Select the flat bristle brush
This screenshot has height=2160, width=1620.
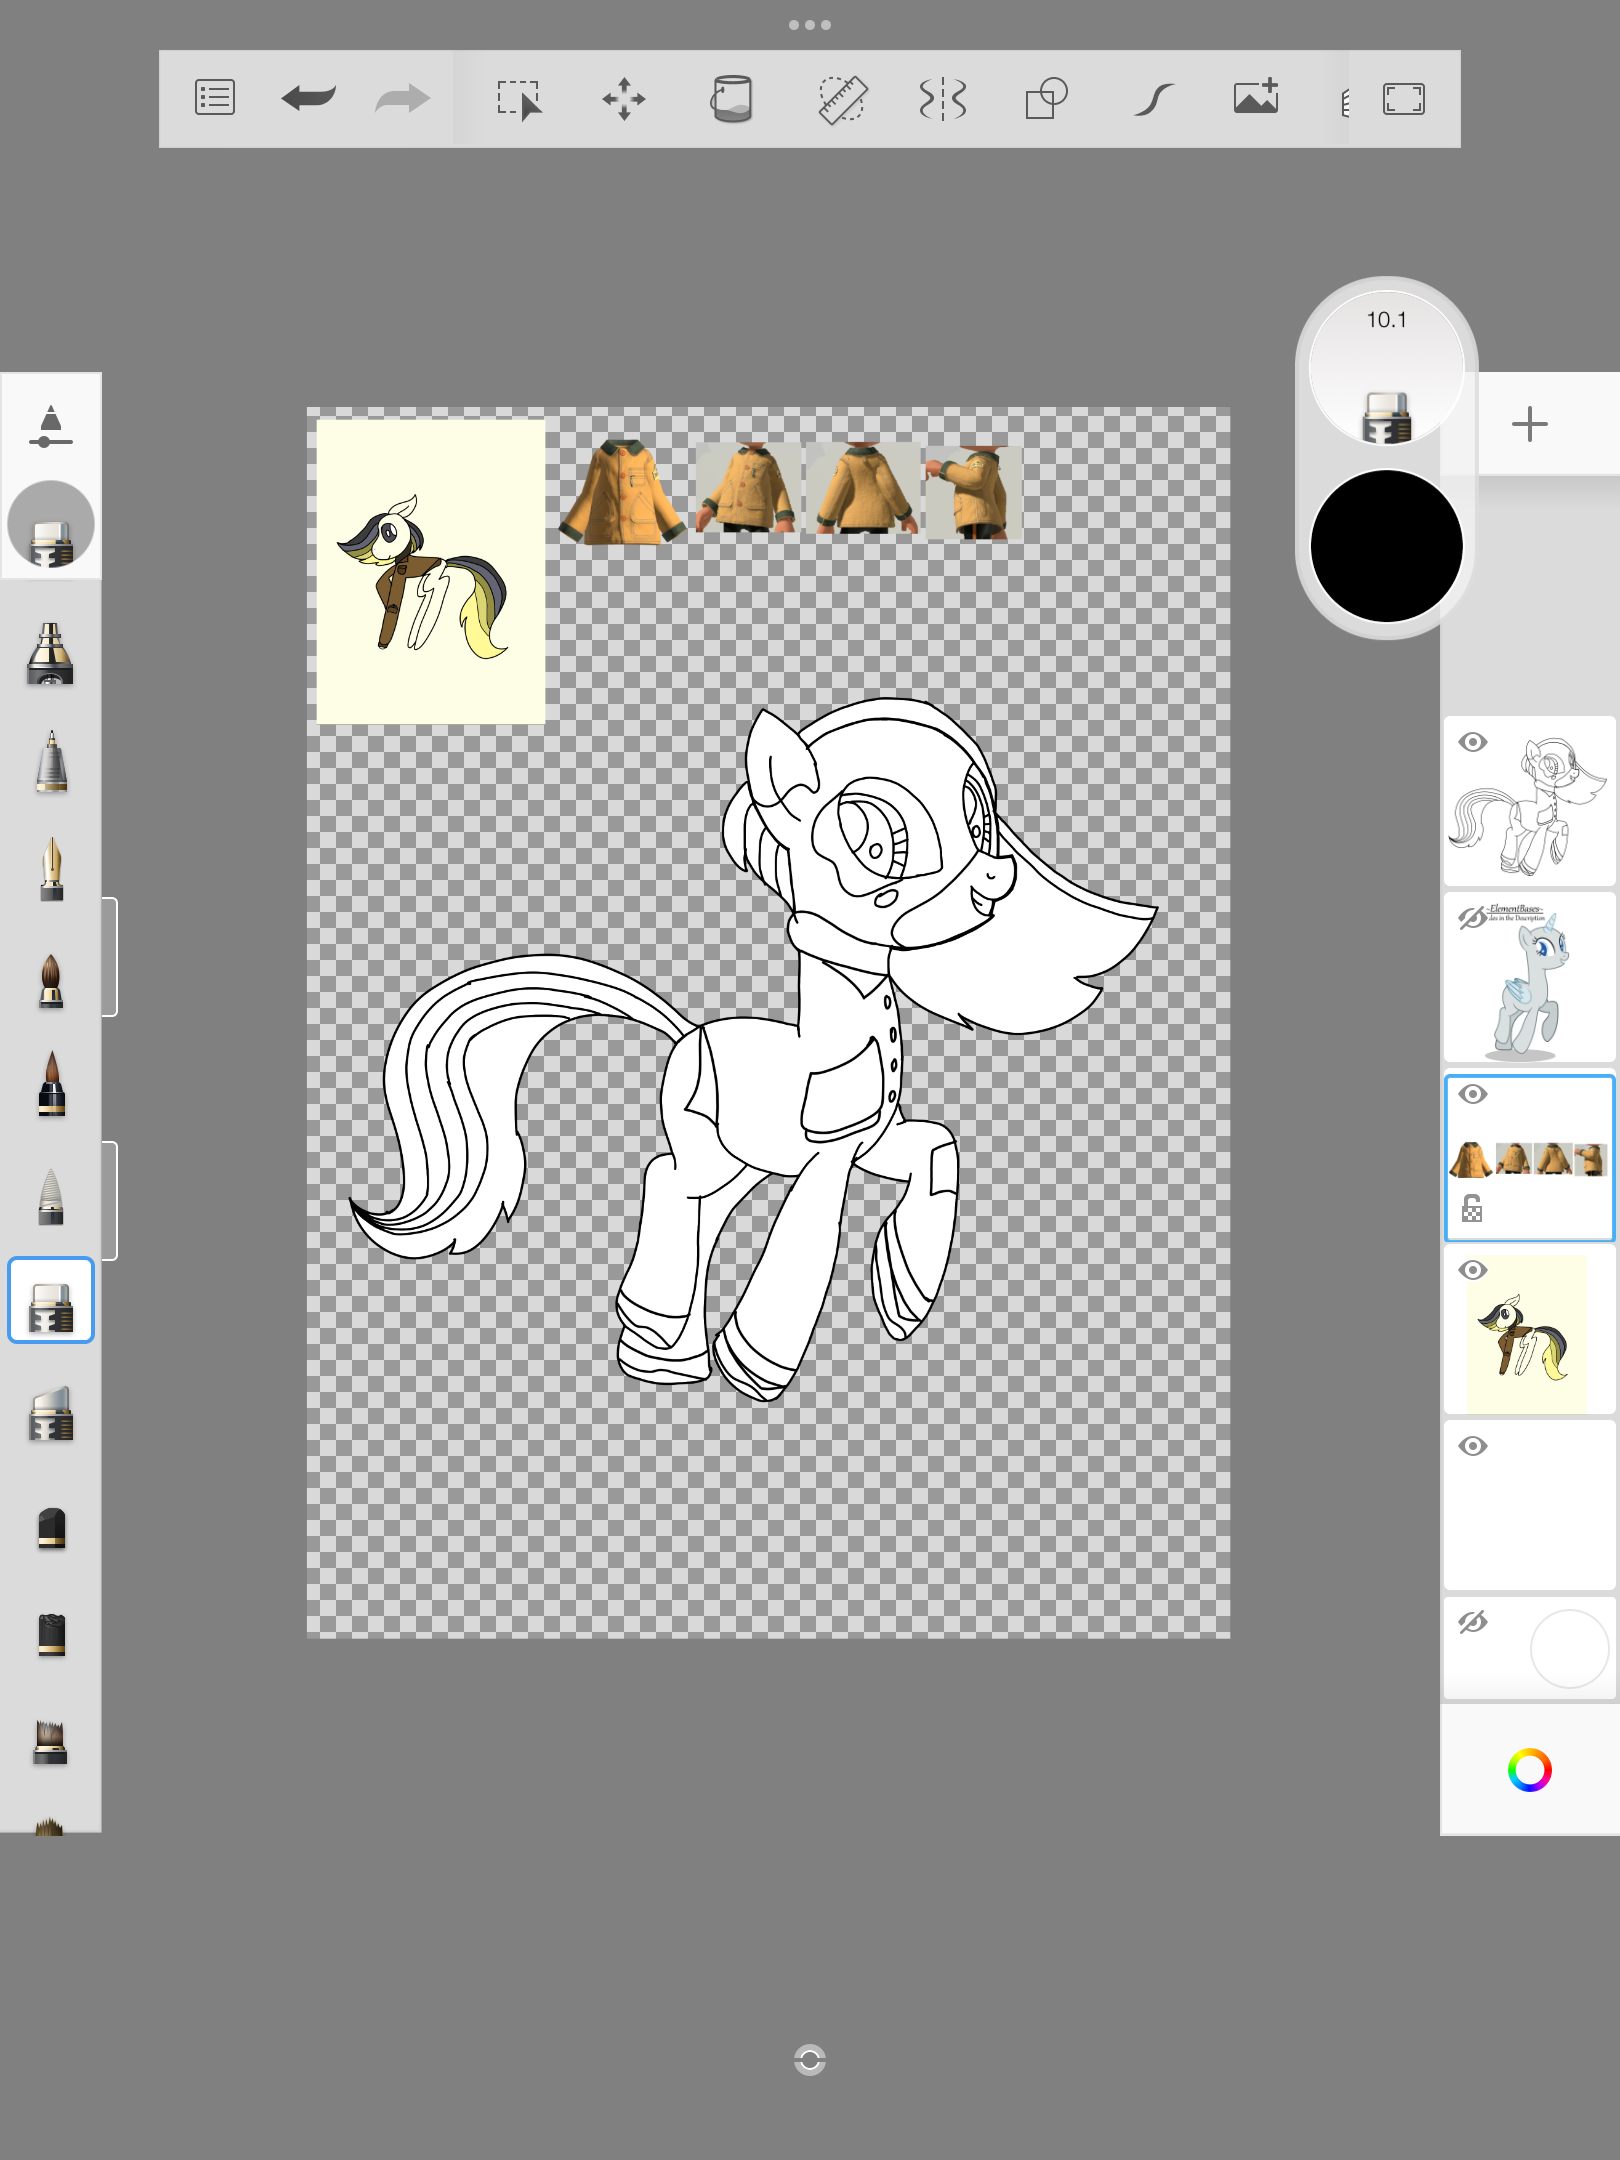[x=51, y=1743]
